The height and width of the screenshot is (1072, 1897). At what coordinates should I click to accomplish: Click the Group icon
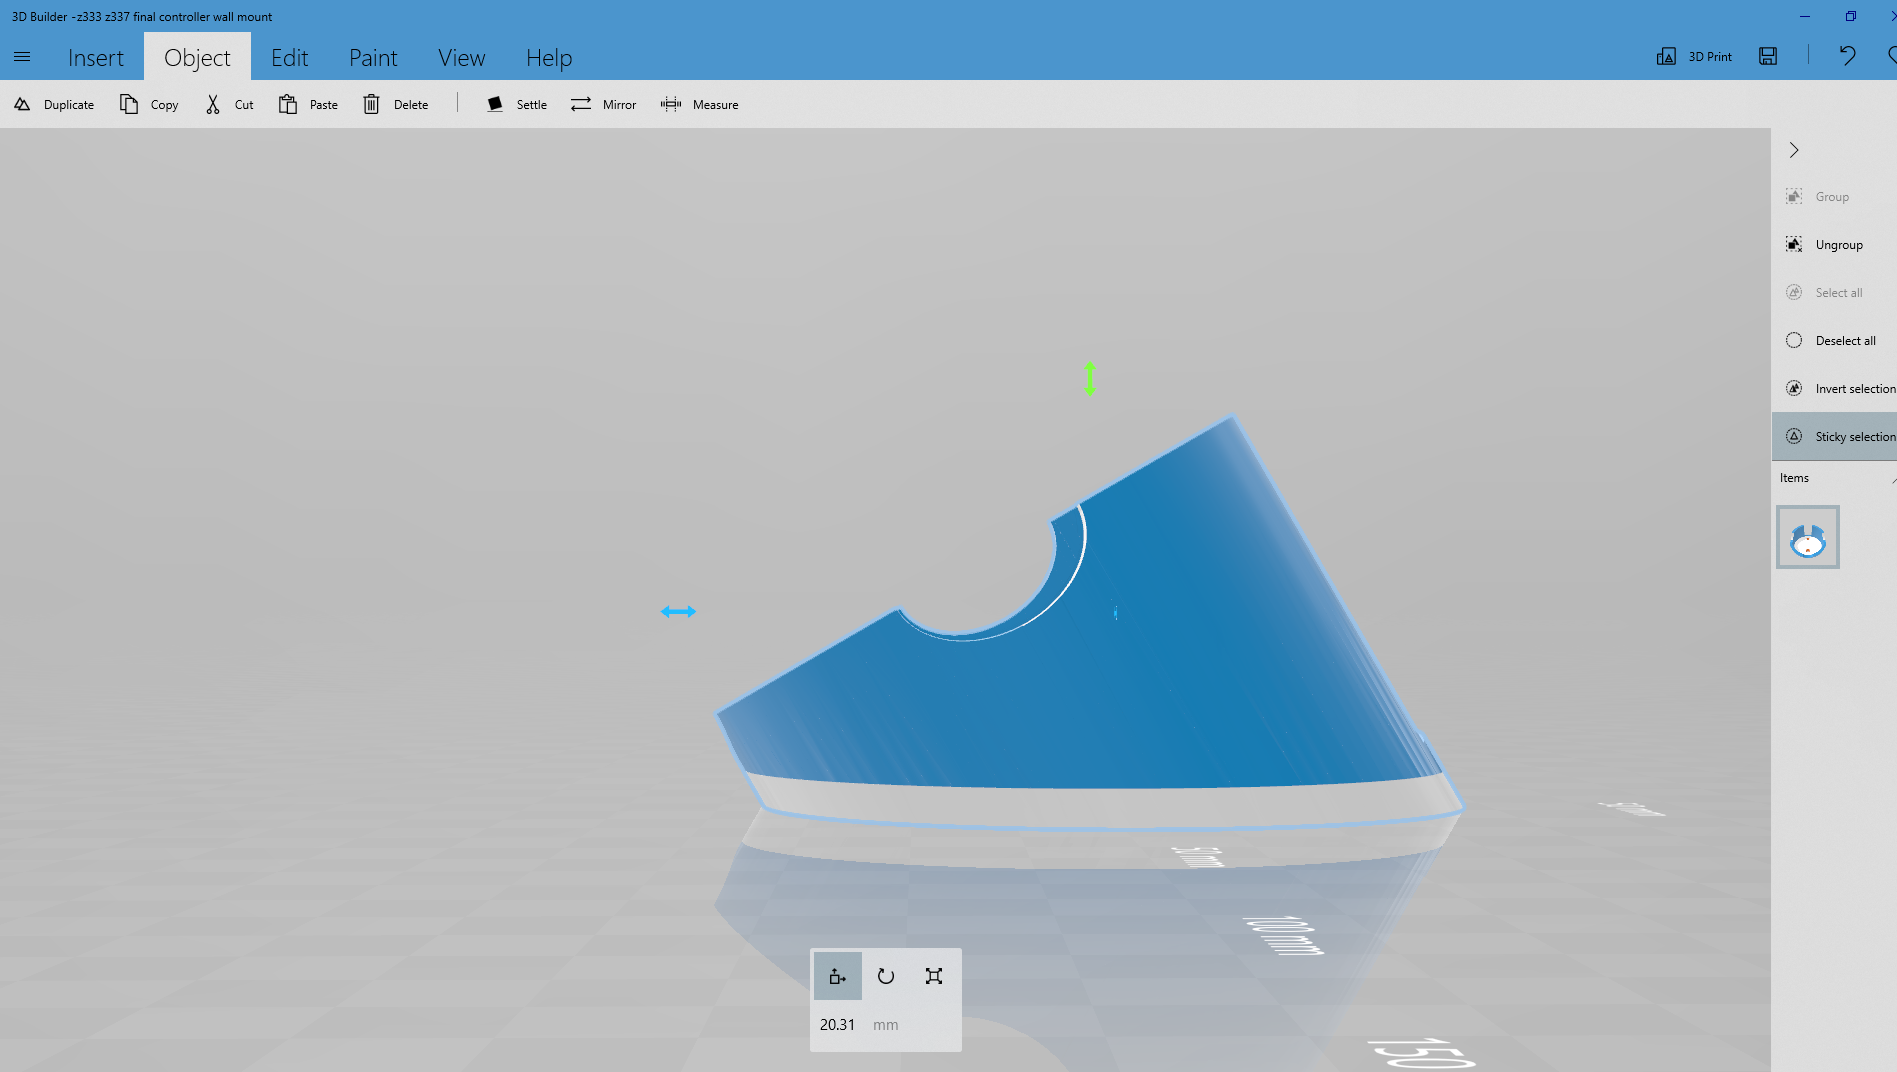1794,196
